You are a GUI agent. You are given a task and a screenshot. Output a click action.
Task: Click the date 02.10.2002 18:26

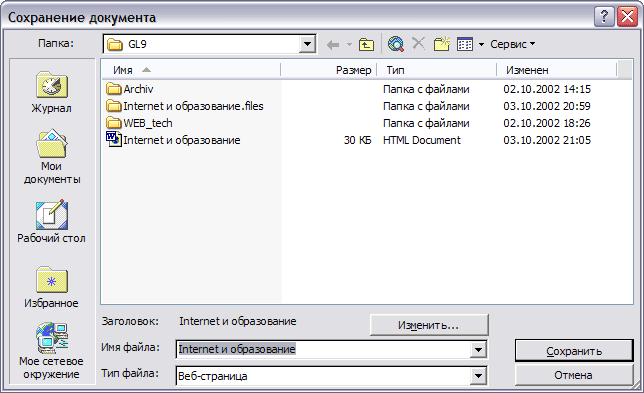[547, 123]
